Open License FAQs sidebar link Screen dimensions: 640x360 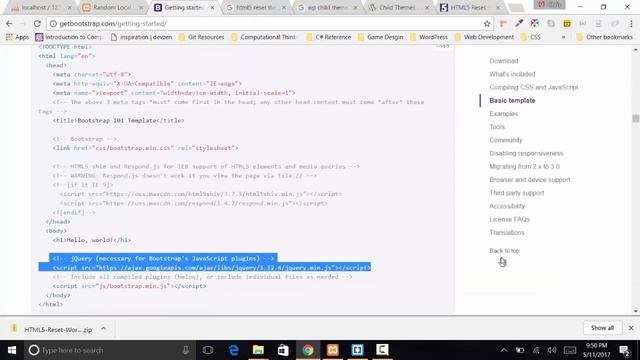pyautogui.click(x=509, y=219)
